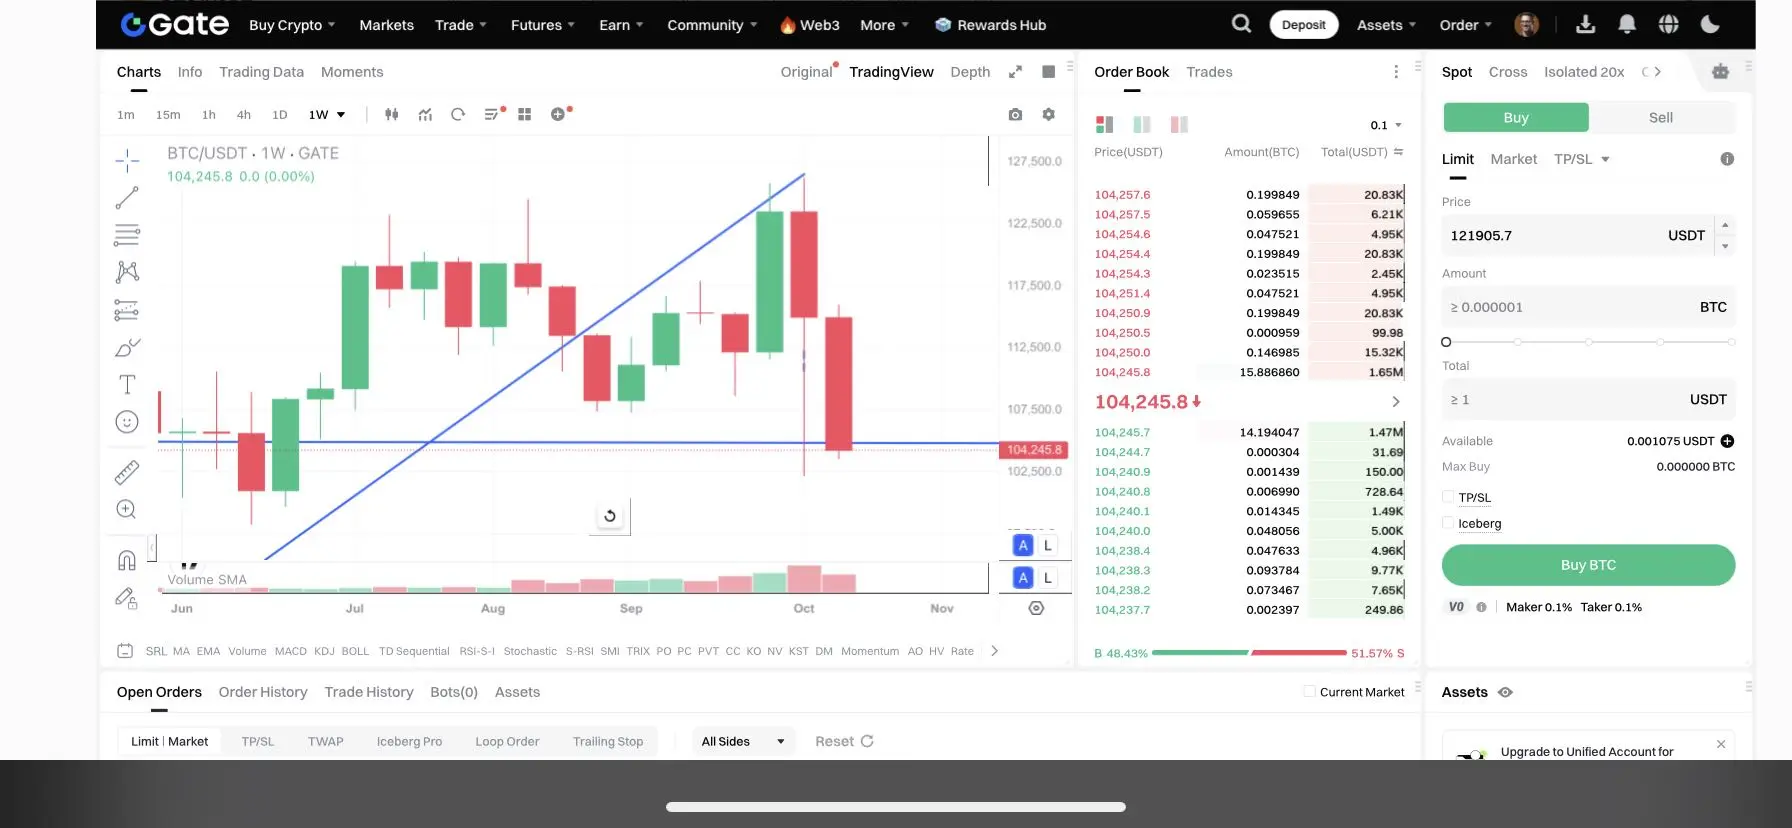
Task: Enable the TP/SL checkbox
Action: pyautogui.click(x=1448, y=497)
